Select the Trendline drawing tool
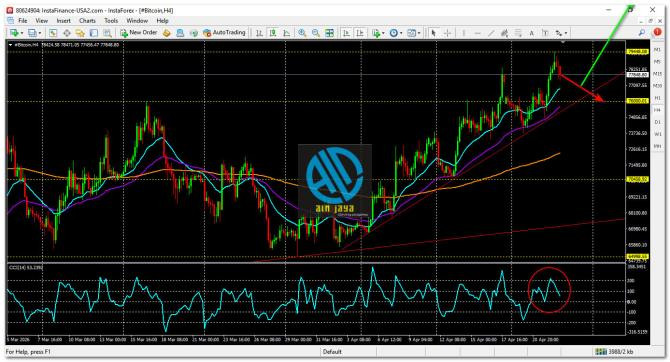The width and height of the screenshot is (670, 362). (491, 32)
